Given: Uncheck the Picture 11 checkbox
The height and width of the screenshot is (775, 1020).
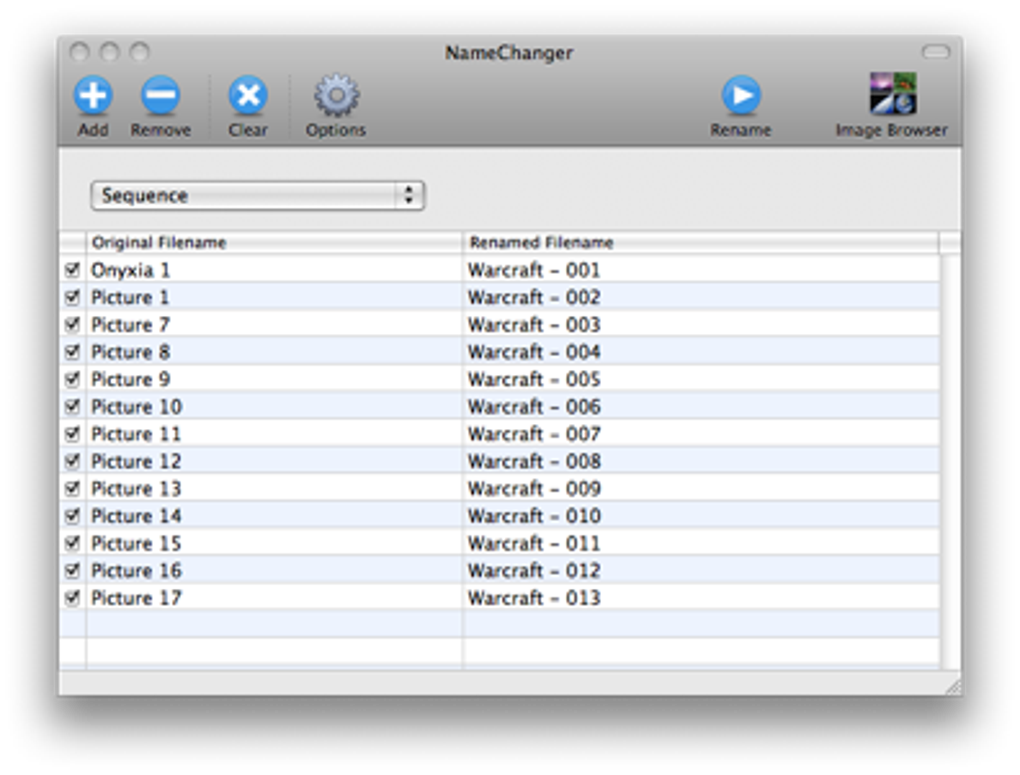Looking at the screenshot, I should [x=72, y=433].
